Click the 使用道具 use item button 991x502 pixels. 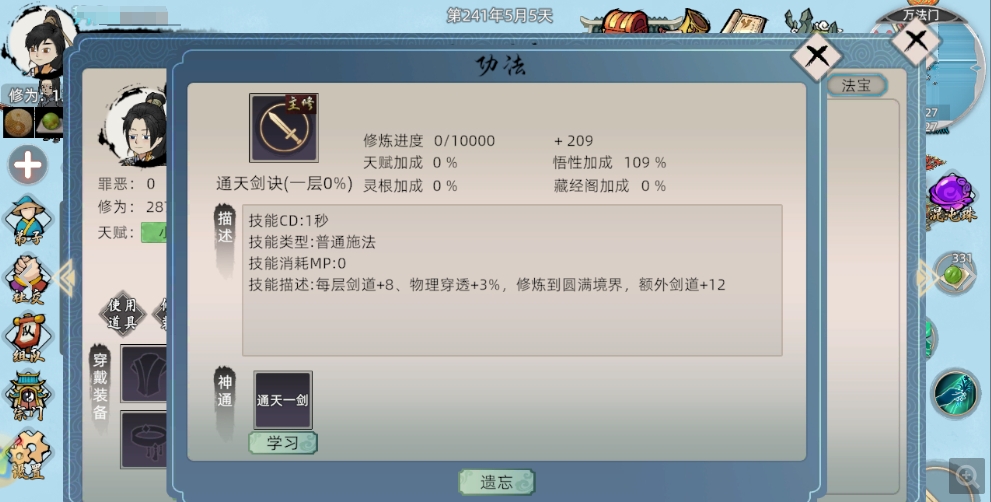point(122,314)
